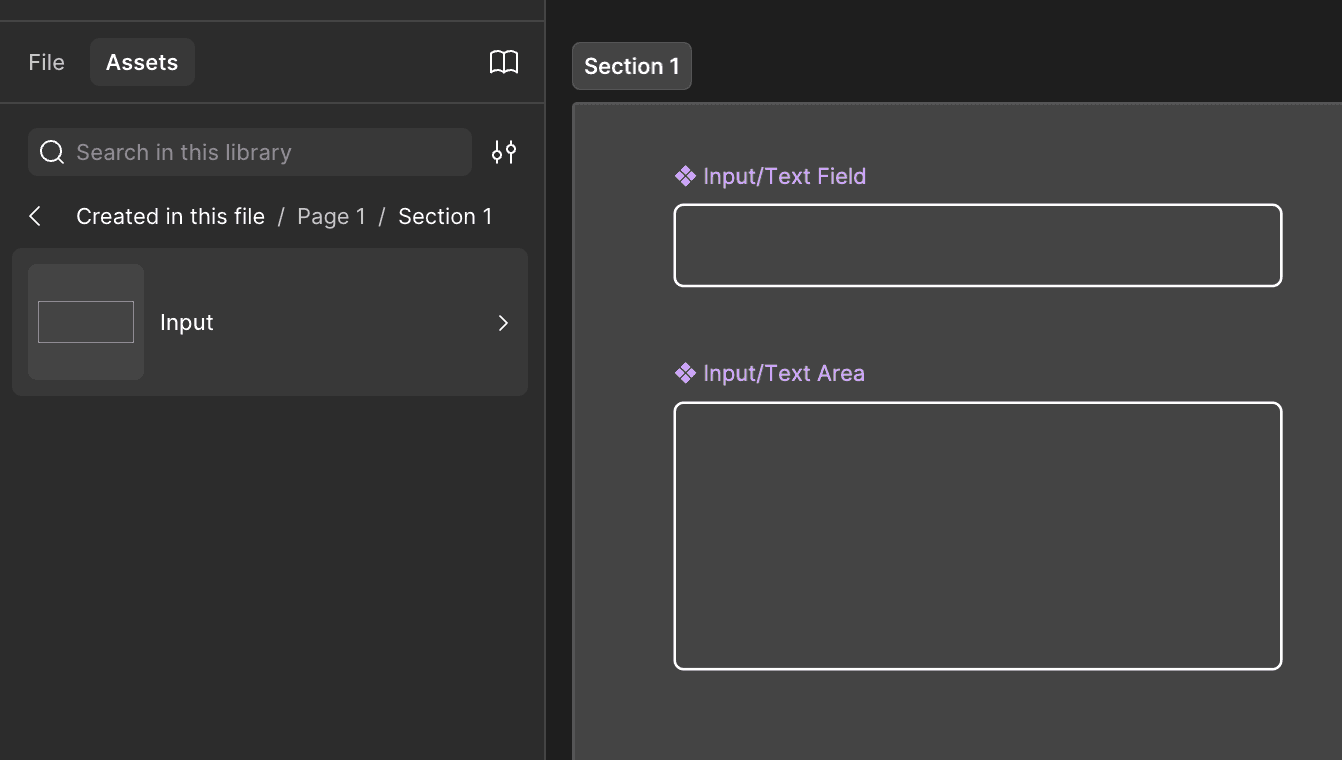Click the purple component icon beside Input/Text Field
This screenshot has height=760, width=1342.
(x=685, y=175)
